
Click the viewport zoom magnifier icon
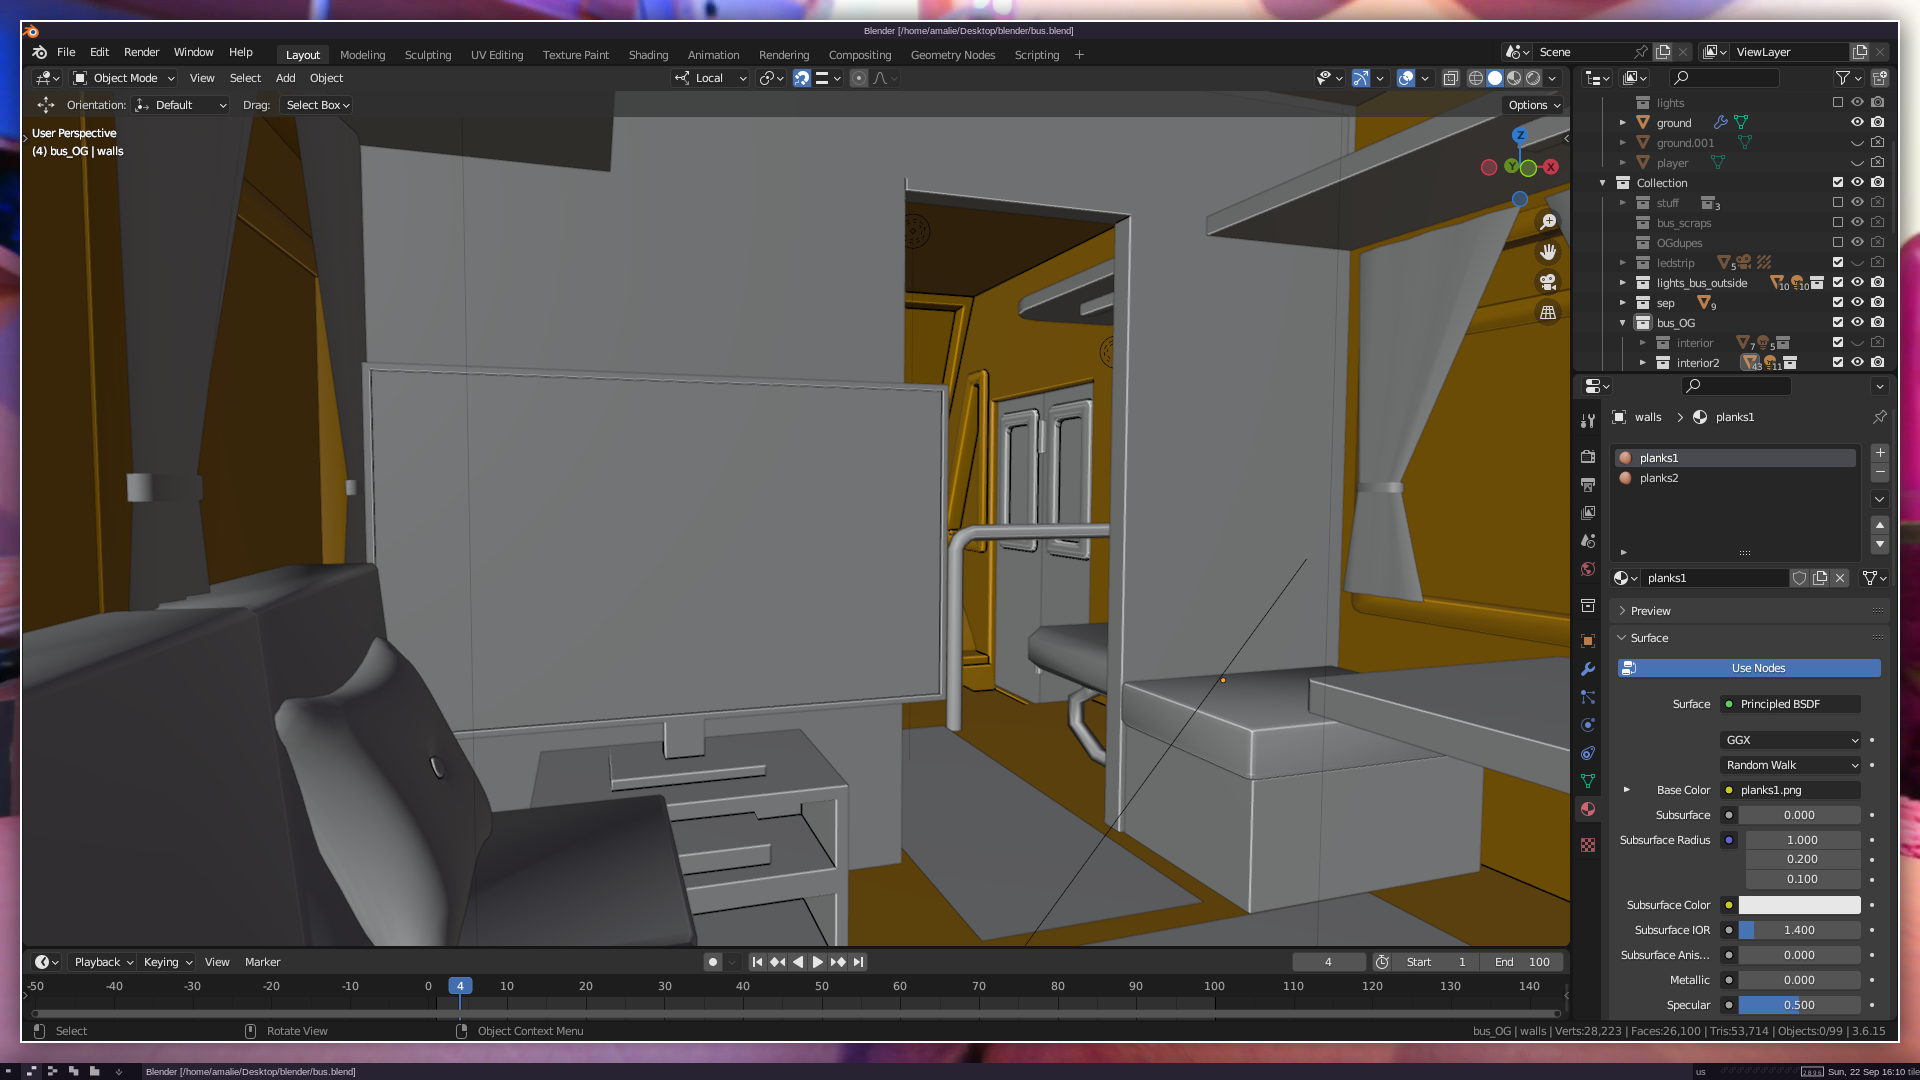1548,222
